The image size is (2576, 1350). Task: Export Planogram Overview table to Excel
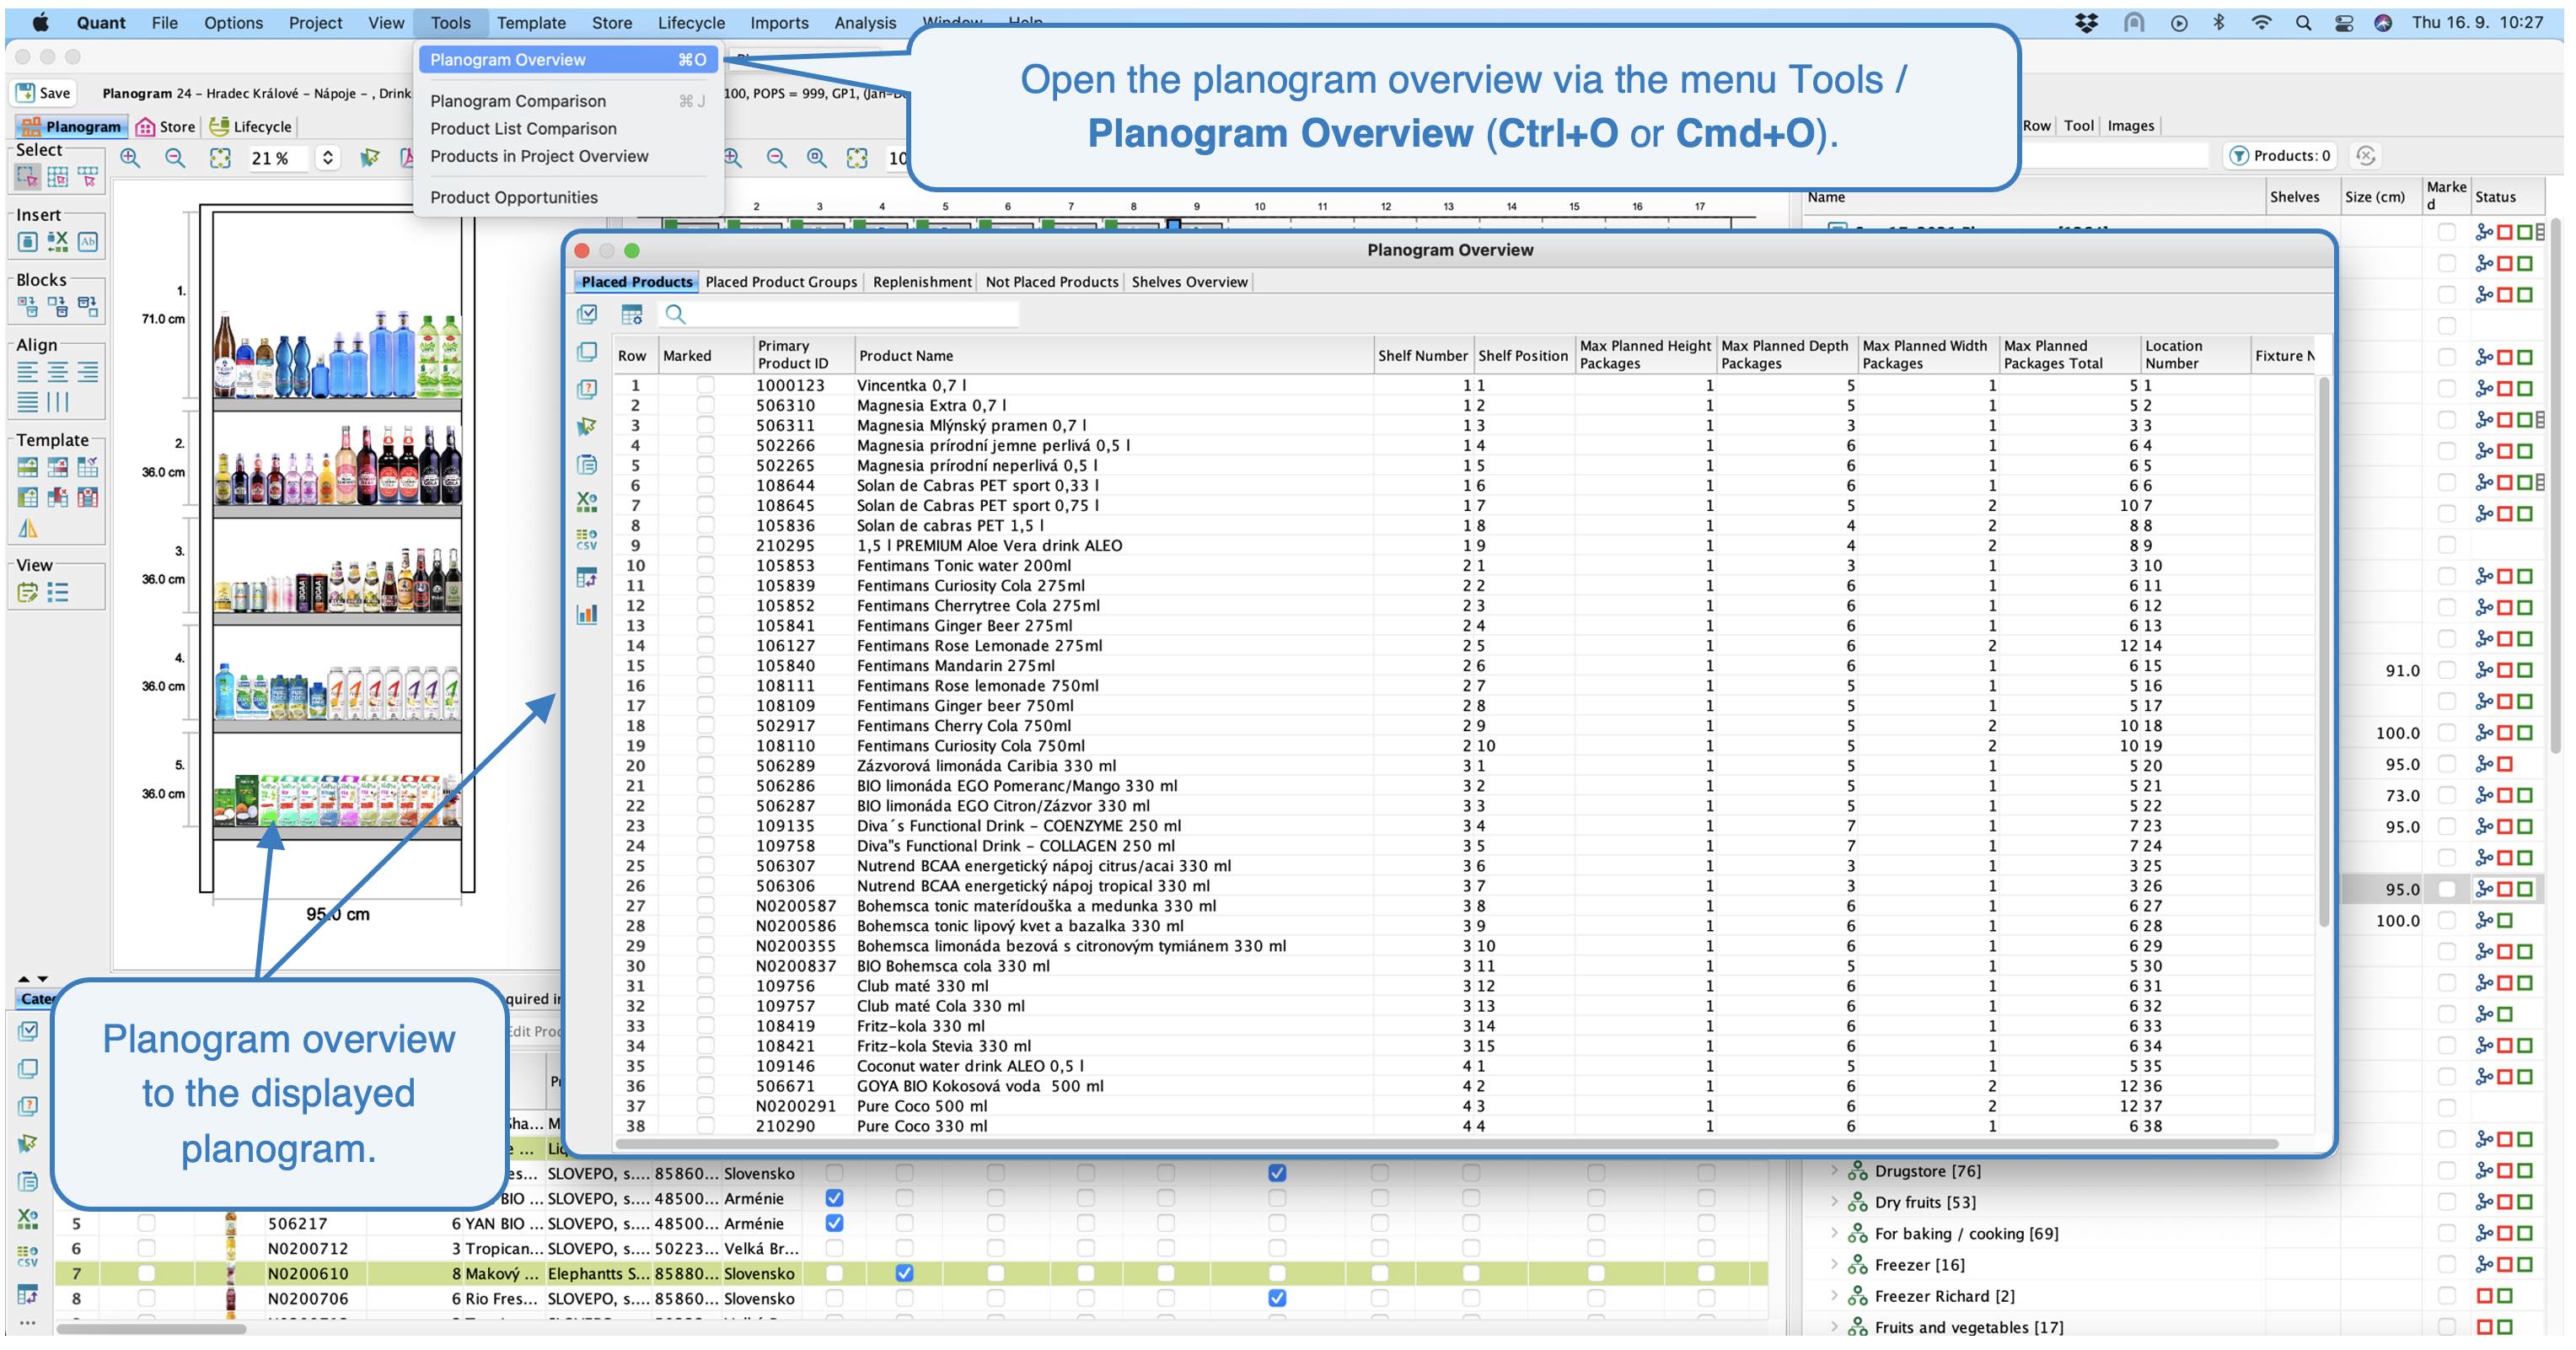coord(588,502)
